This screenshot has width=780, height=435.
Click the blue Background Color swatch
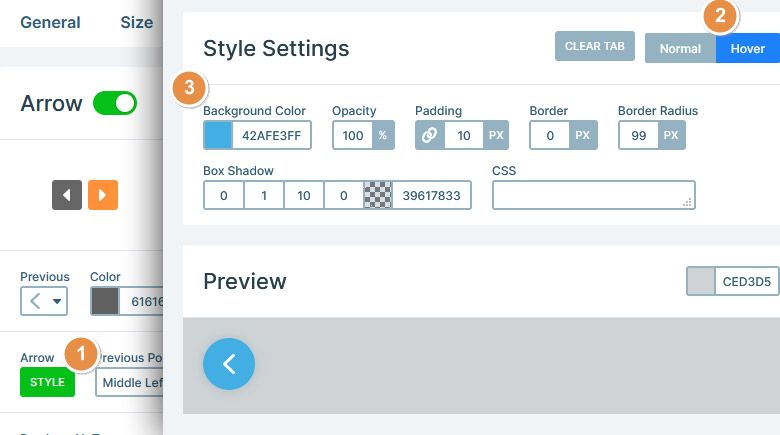[218, 135]
